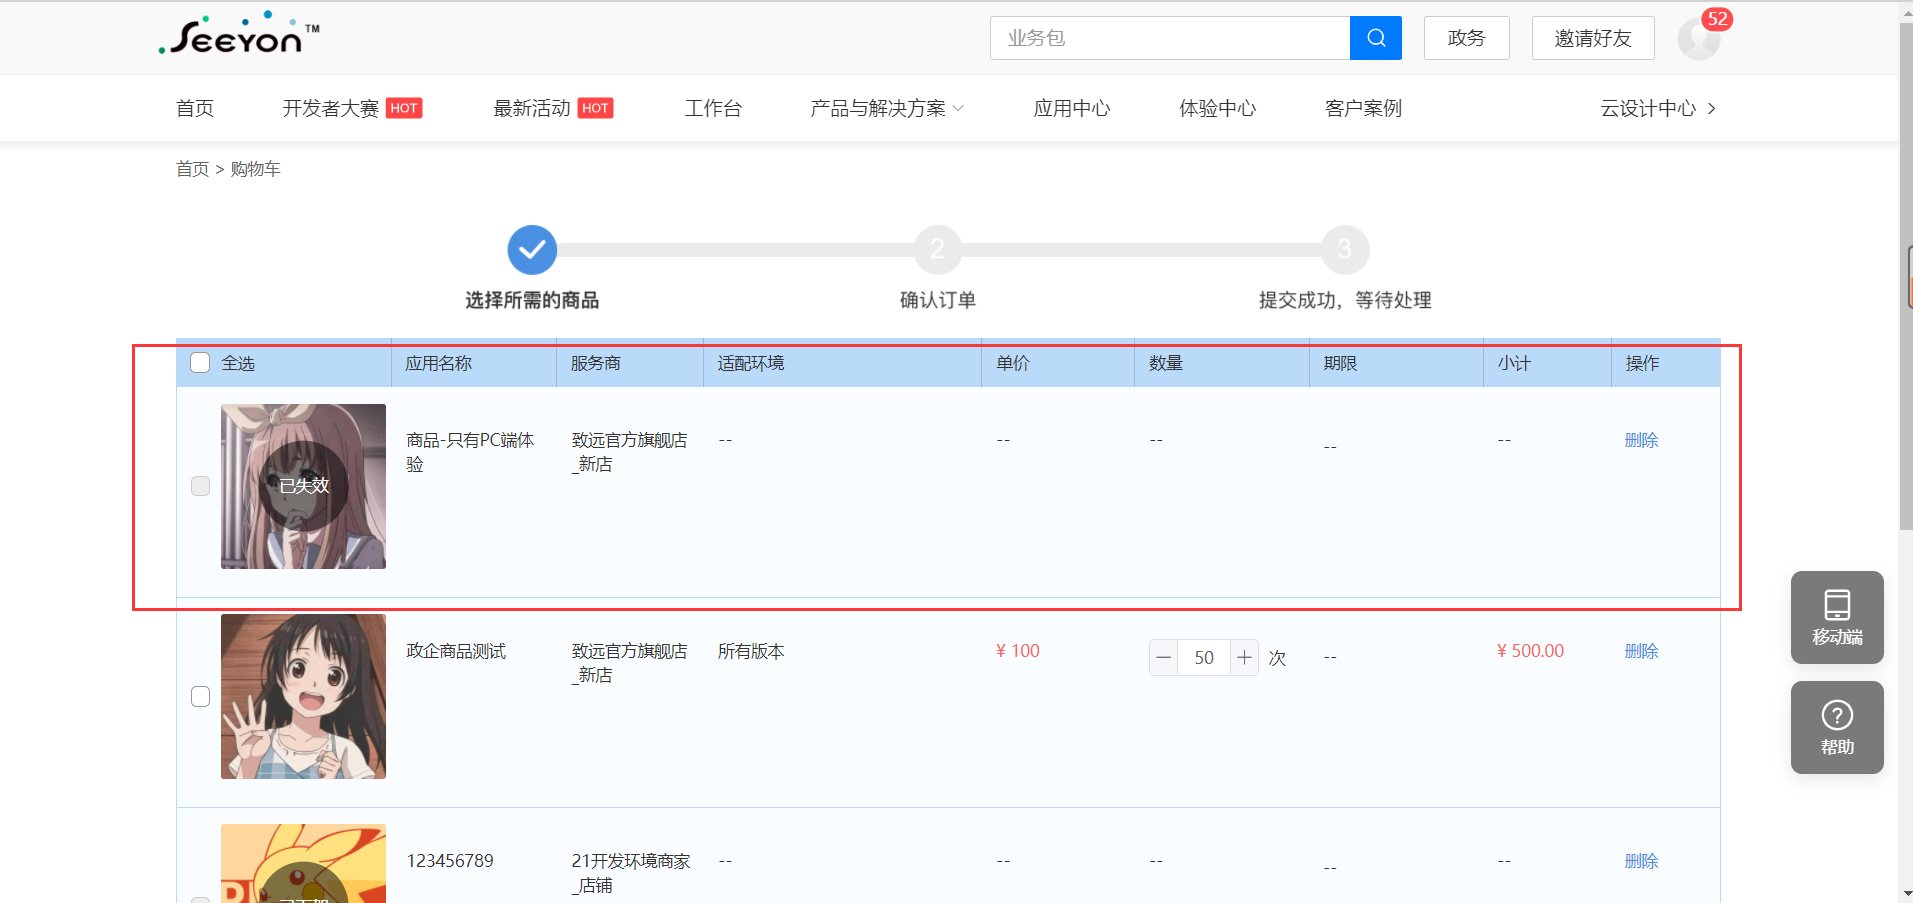1913x903 pixels.
Task: Click the HOT badge next to 开发者大赛
Action: [x=404, y=108]
